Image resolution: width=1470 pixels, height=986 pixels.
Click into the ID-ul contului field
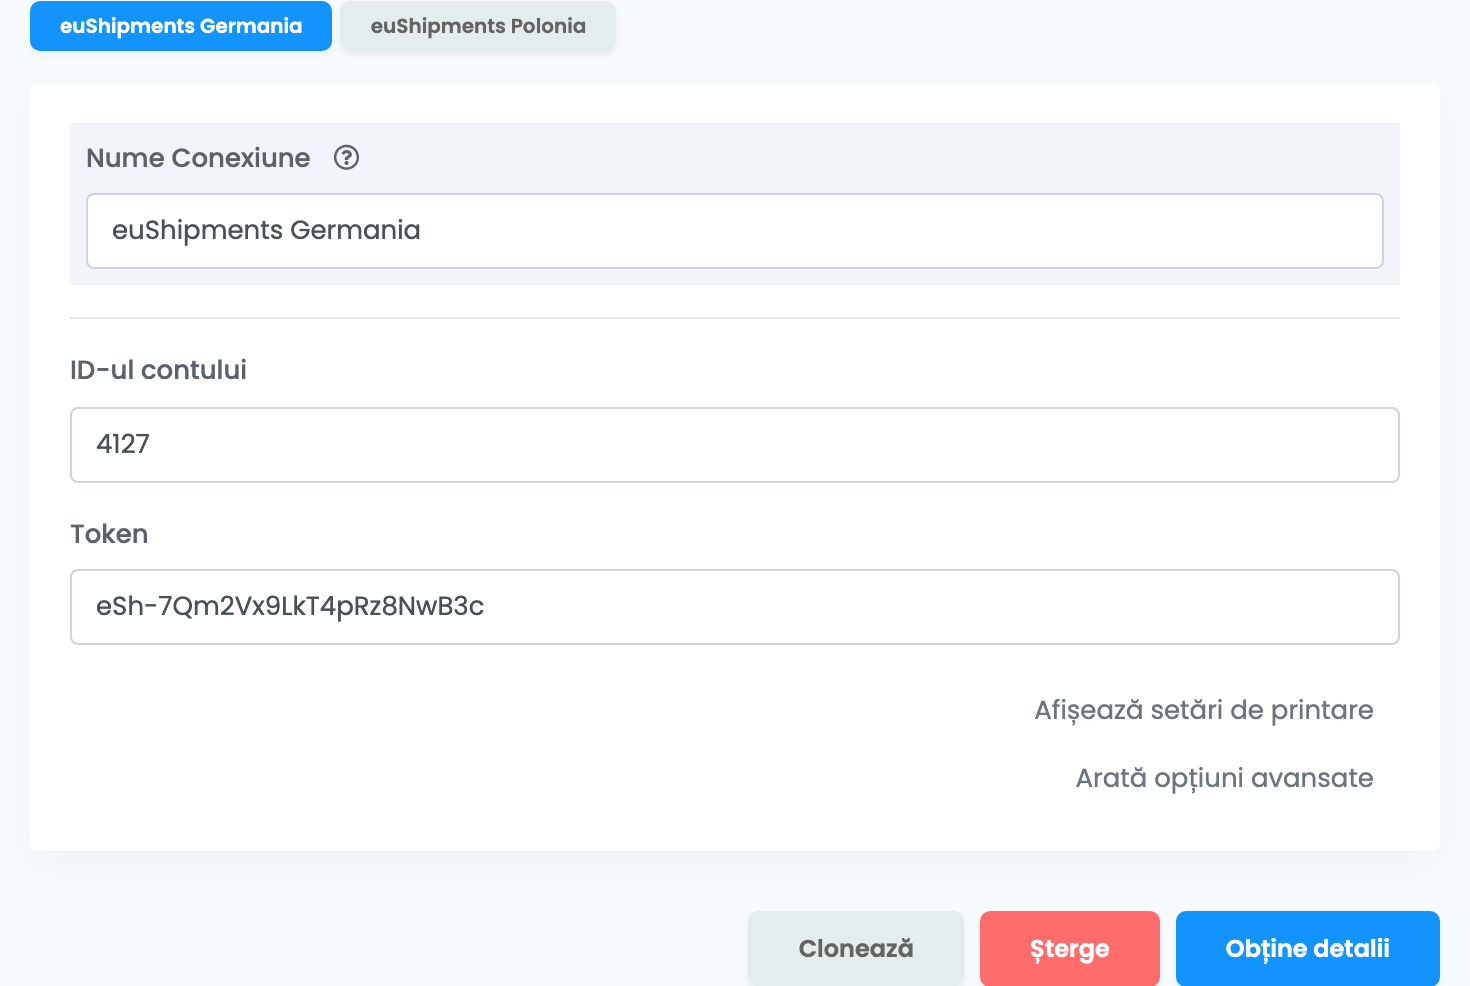pyautogui.click(x=735, y=445)
